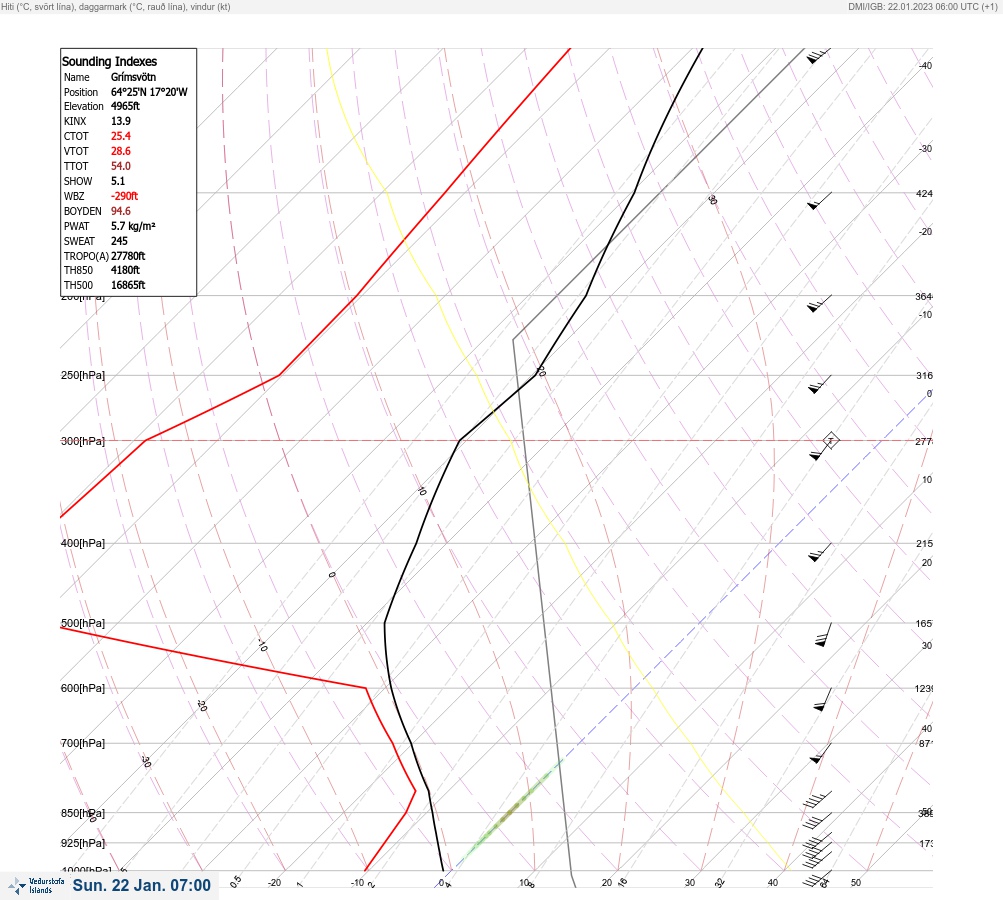Image resolution: width=1003 pixels, height=900 pixels.
Task: Click the '-30' label on right-side scale
Action: pos(926,148)
